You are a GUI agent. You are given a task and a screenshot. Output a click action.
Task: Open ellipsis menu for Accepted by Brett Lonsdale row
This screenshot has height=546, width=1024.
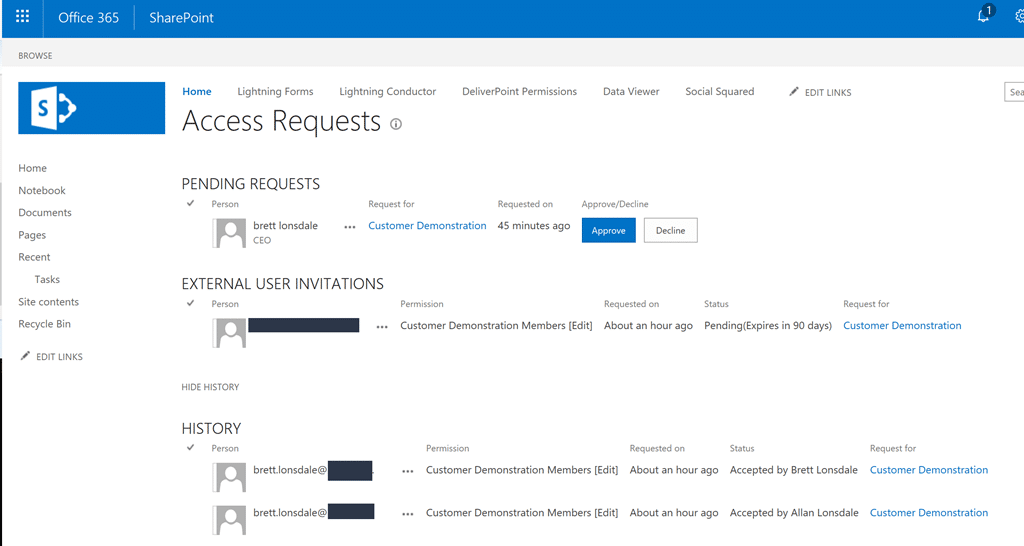(408, 472)
